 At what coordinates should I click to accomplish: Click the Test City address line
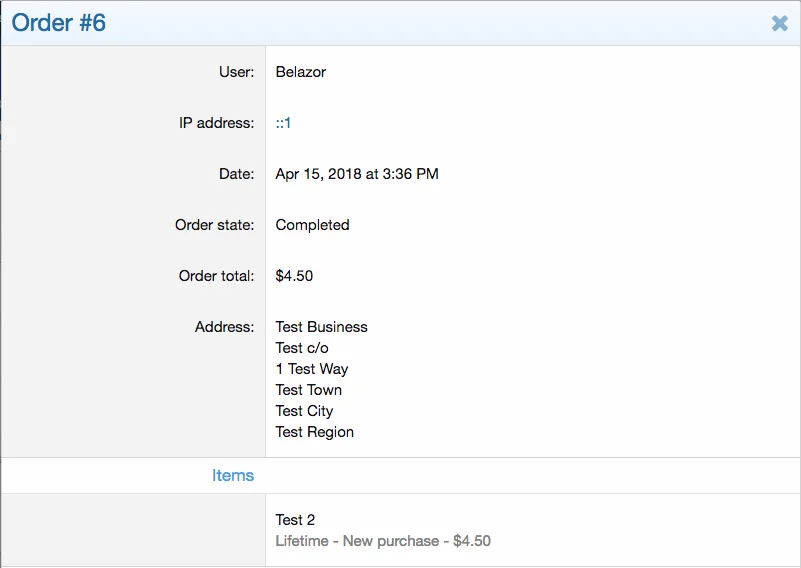tap(304, 411)
